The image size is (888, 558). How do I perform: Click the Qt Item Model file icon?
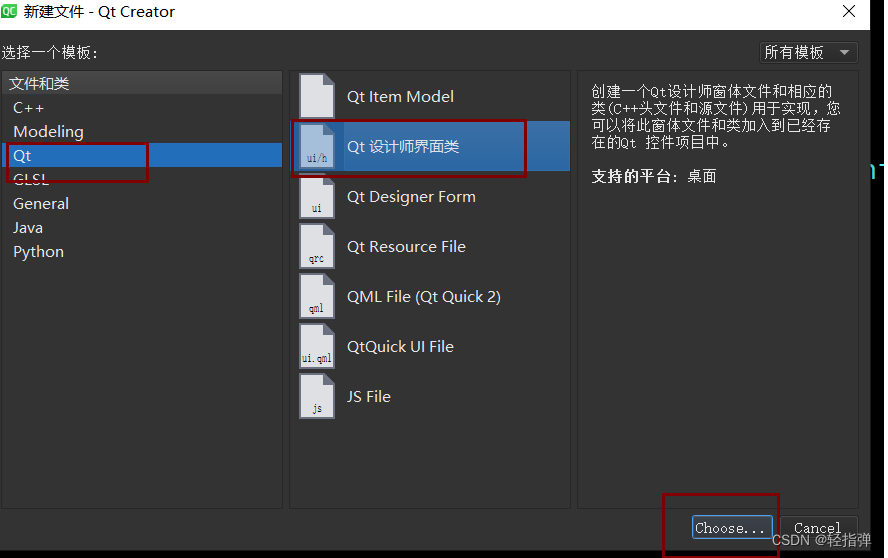317,96
